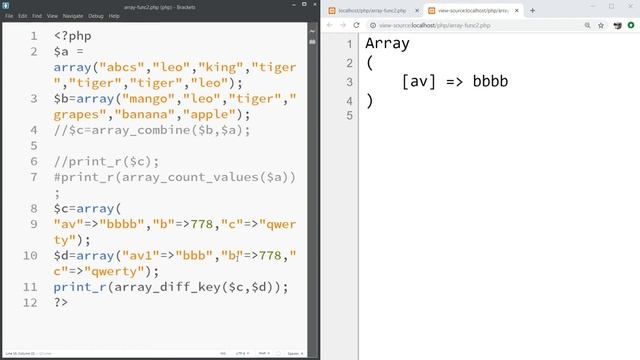Open the Help menu in Brackets
Image resolution: width=640 pixels, height=360 pixels.
point(114,16)
